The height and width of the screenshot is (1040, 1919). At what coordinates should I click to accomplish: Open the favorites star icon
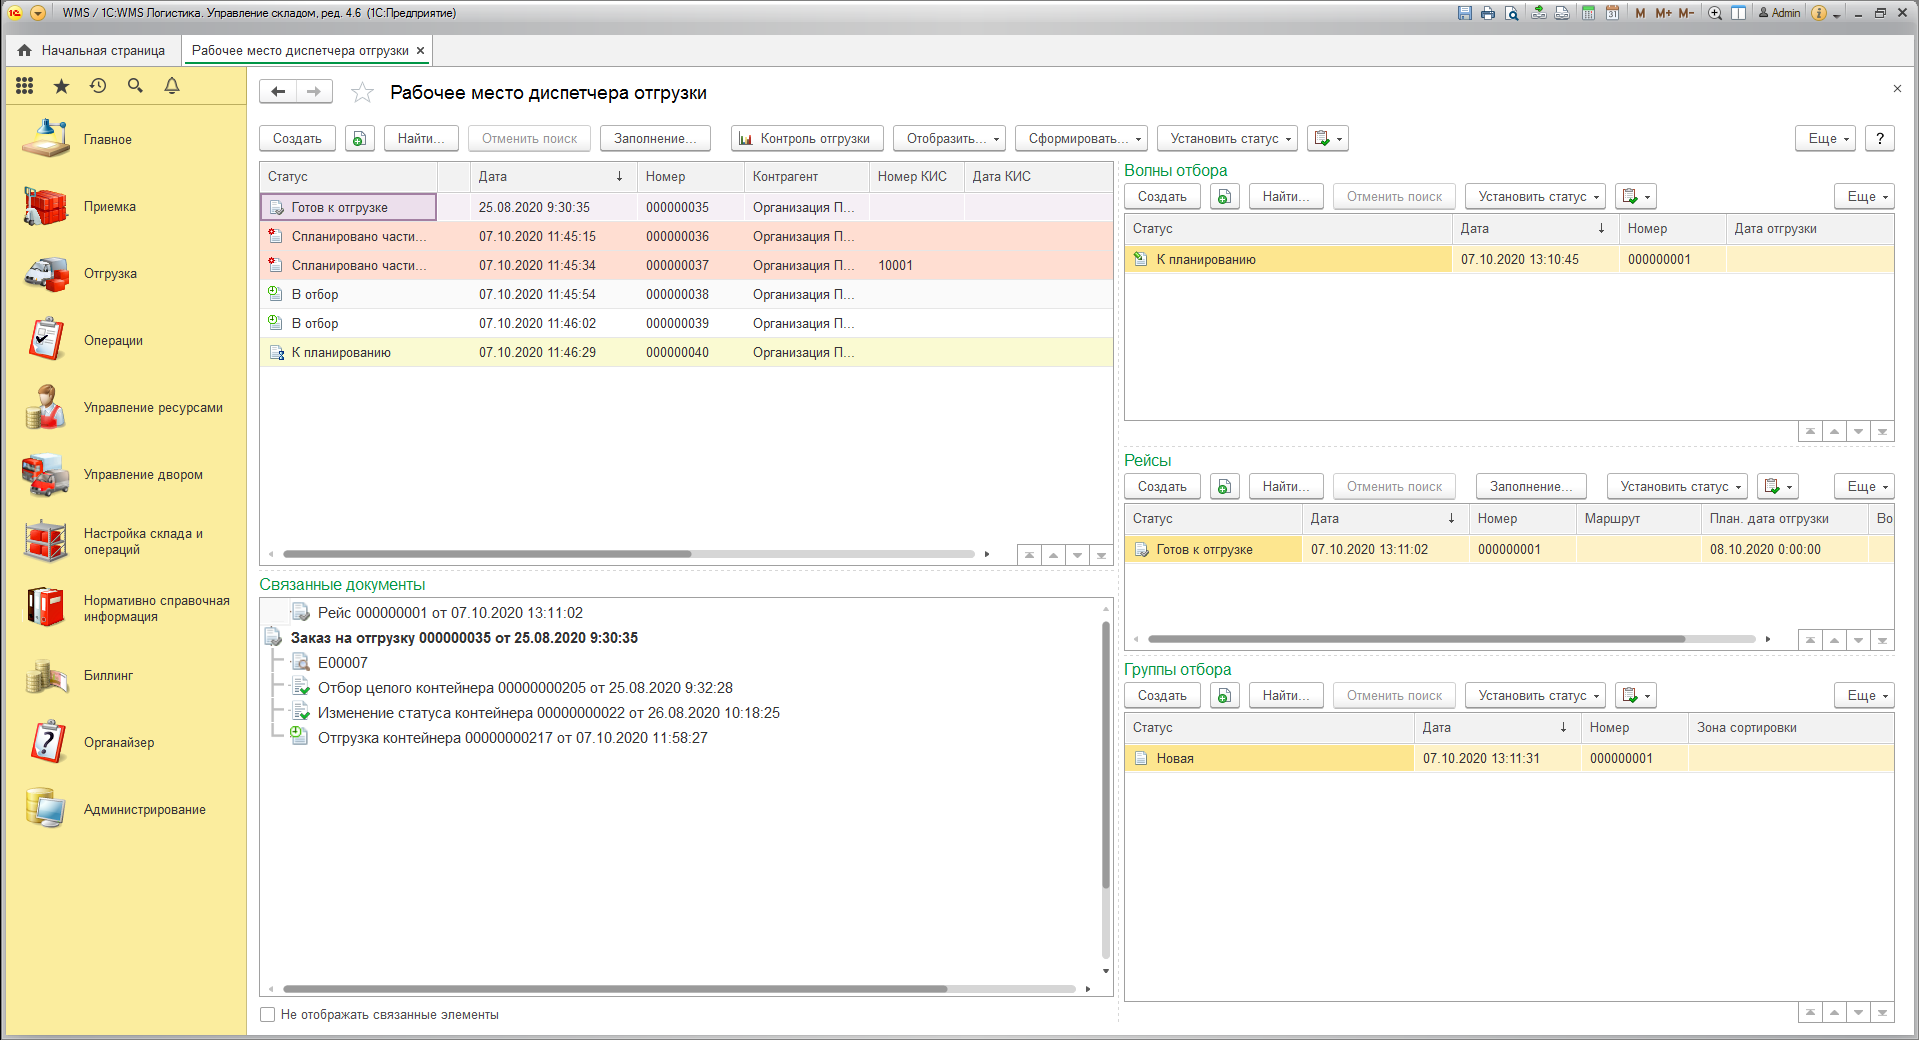(61, 86)
